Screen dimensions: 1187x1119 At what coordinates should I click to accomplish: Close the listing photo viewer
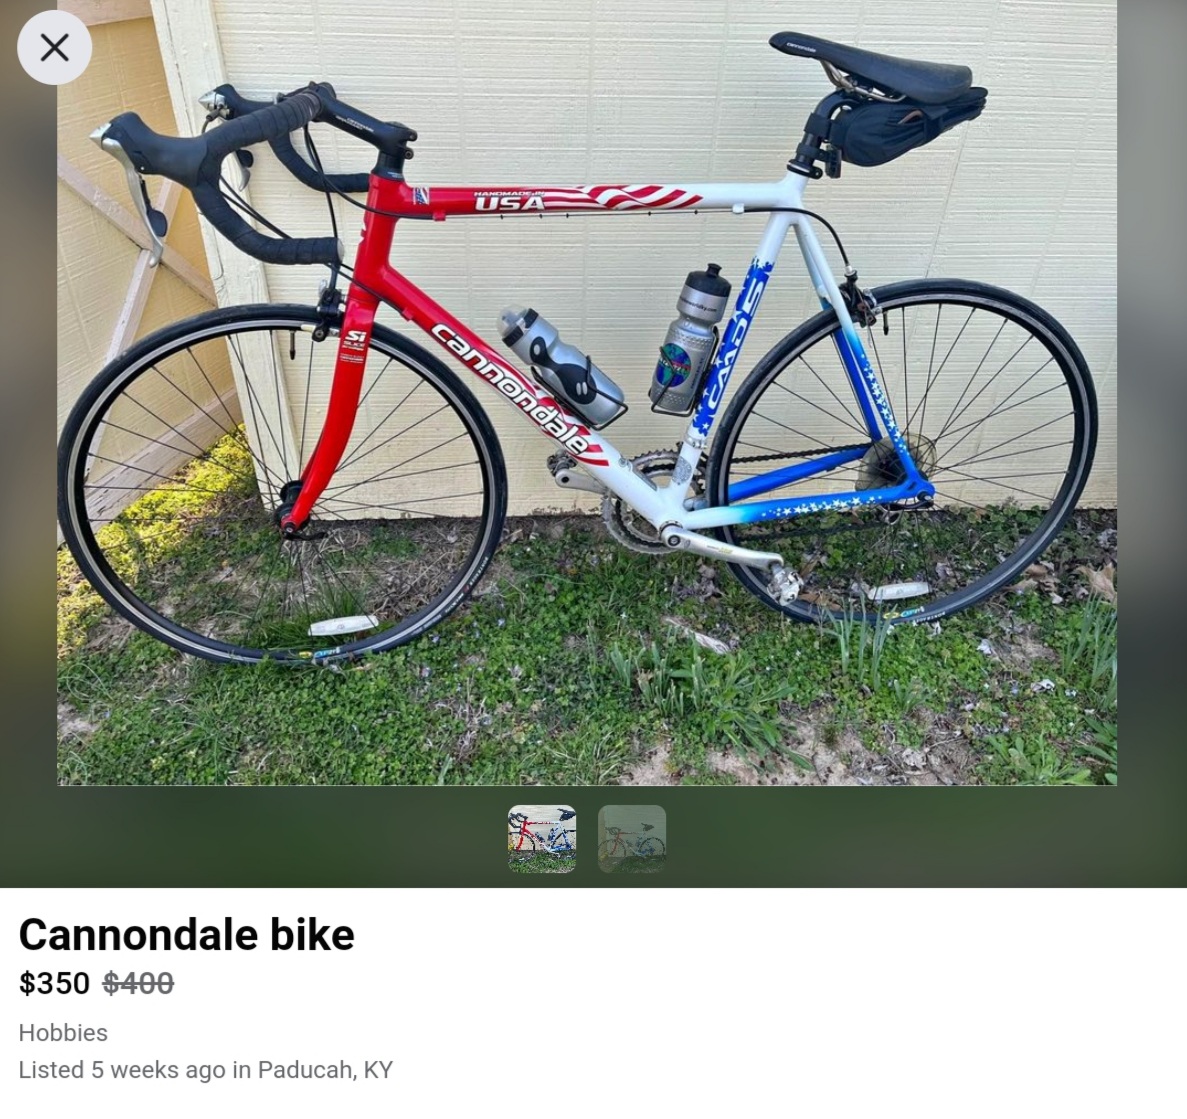55,47
